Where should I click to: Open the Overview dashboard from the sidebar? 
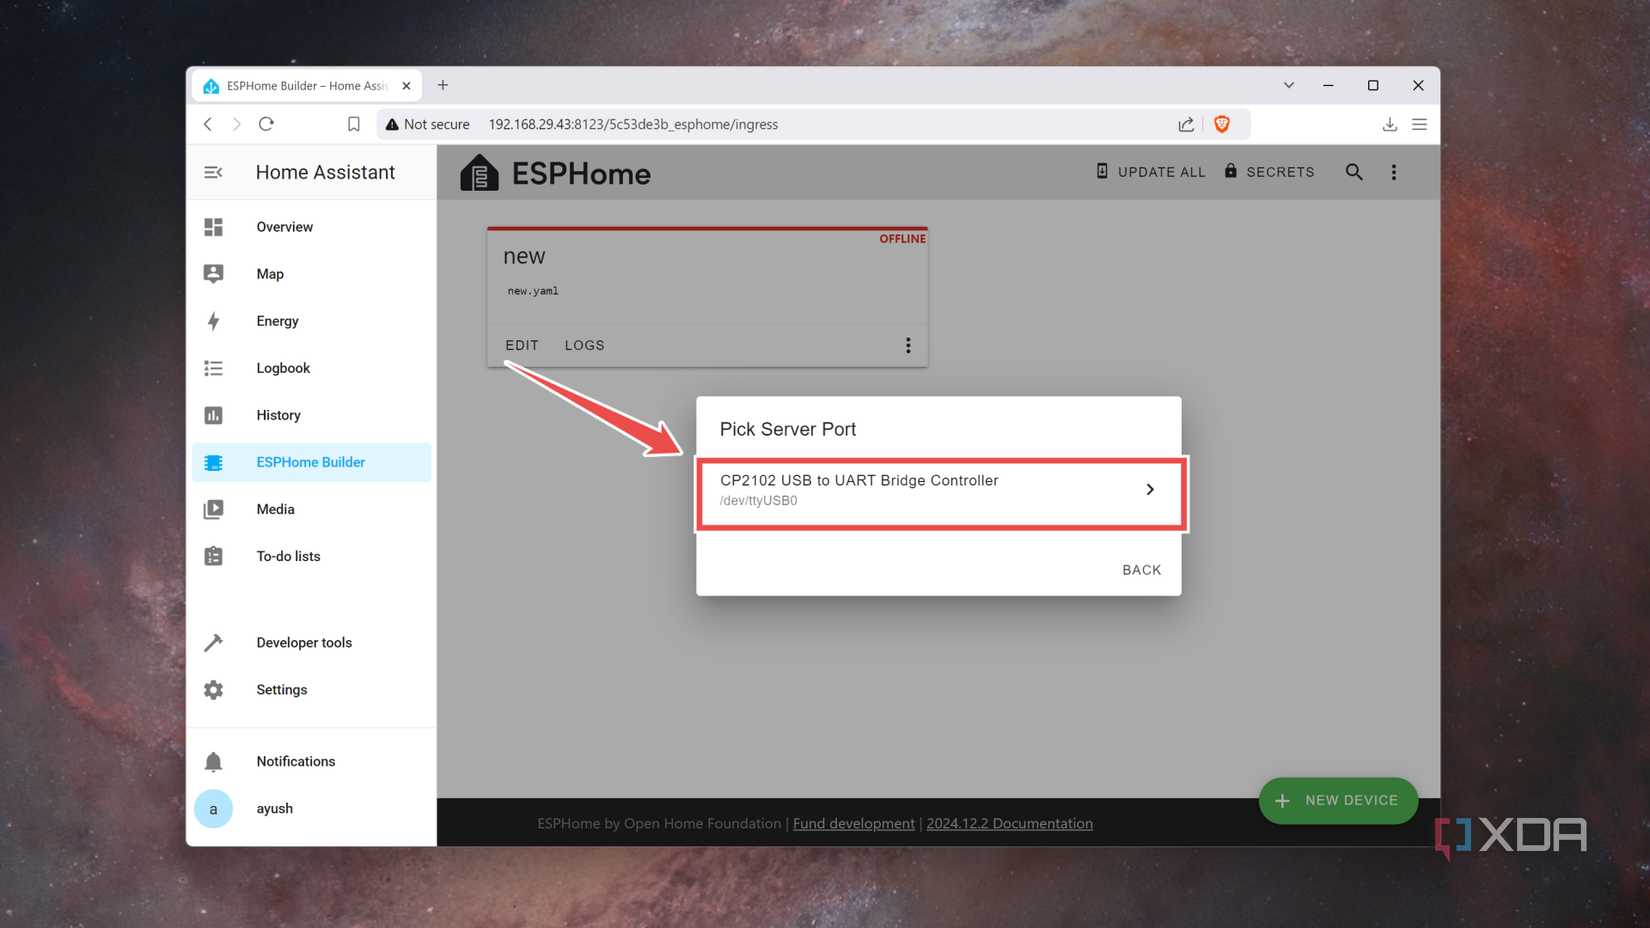point(284,227)
